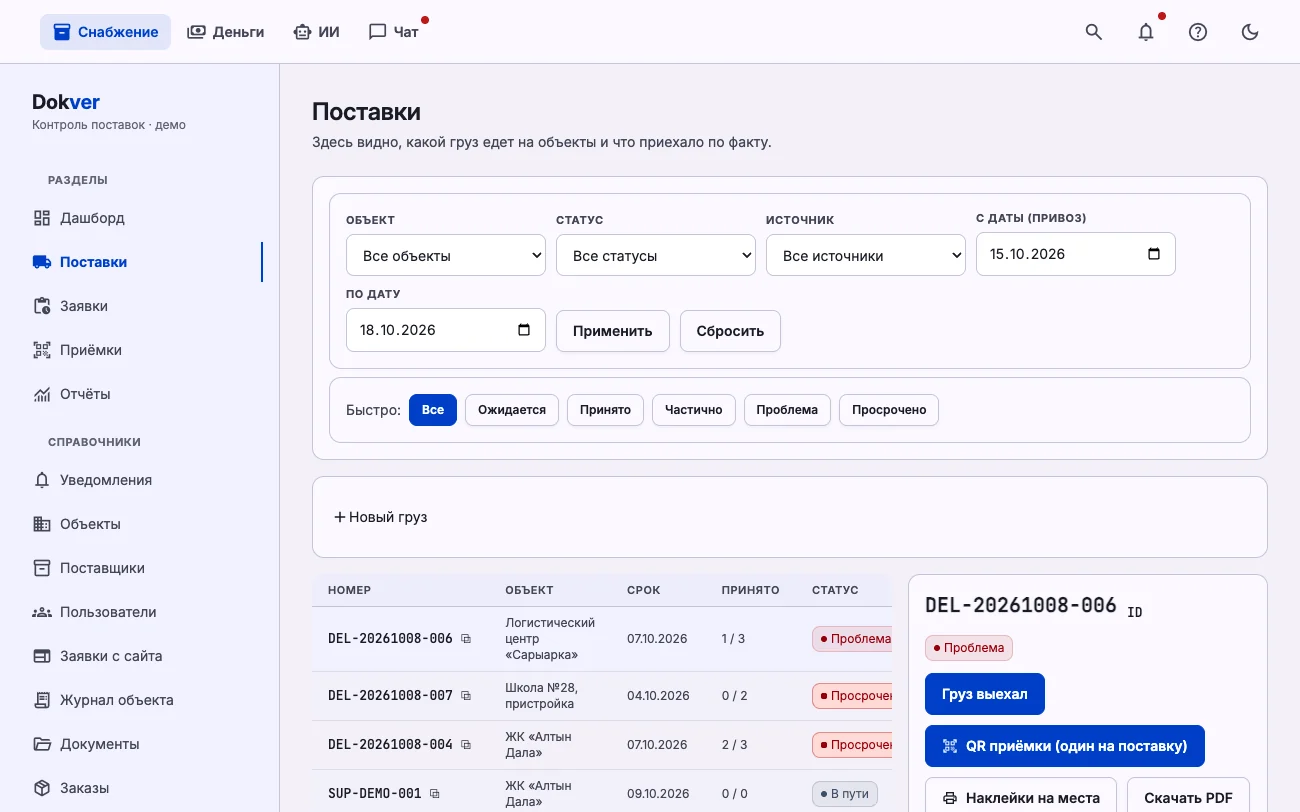
Task: Open Заявки section in the sidebar
Action: tap(140, 306)
